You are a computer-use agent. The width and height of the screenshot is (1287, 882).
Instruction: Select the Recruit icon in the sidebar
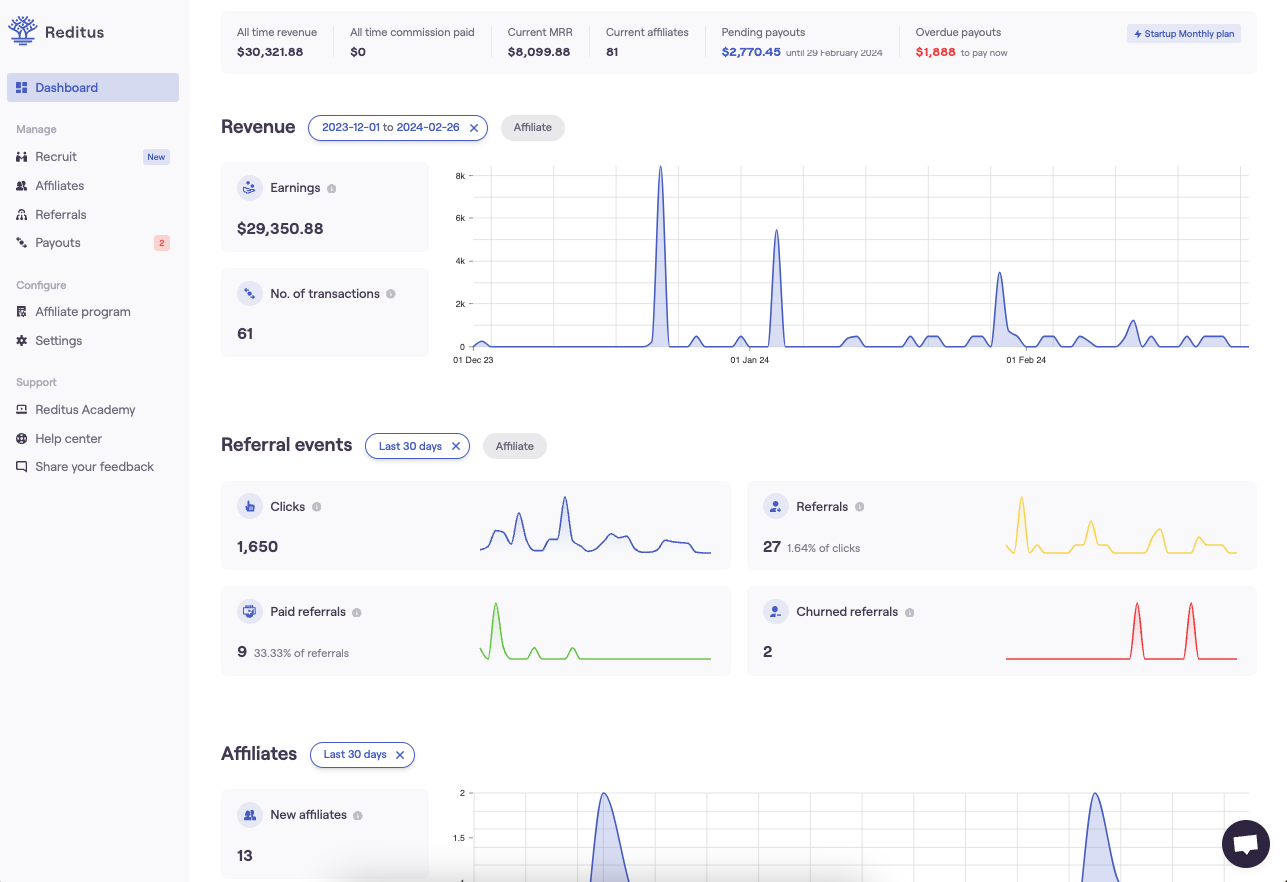(x=21, y=156)
